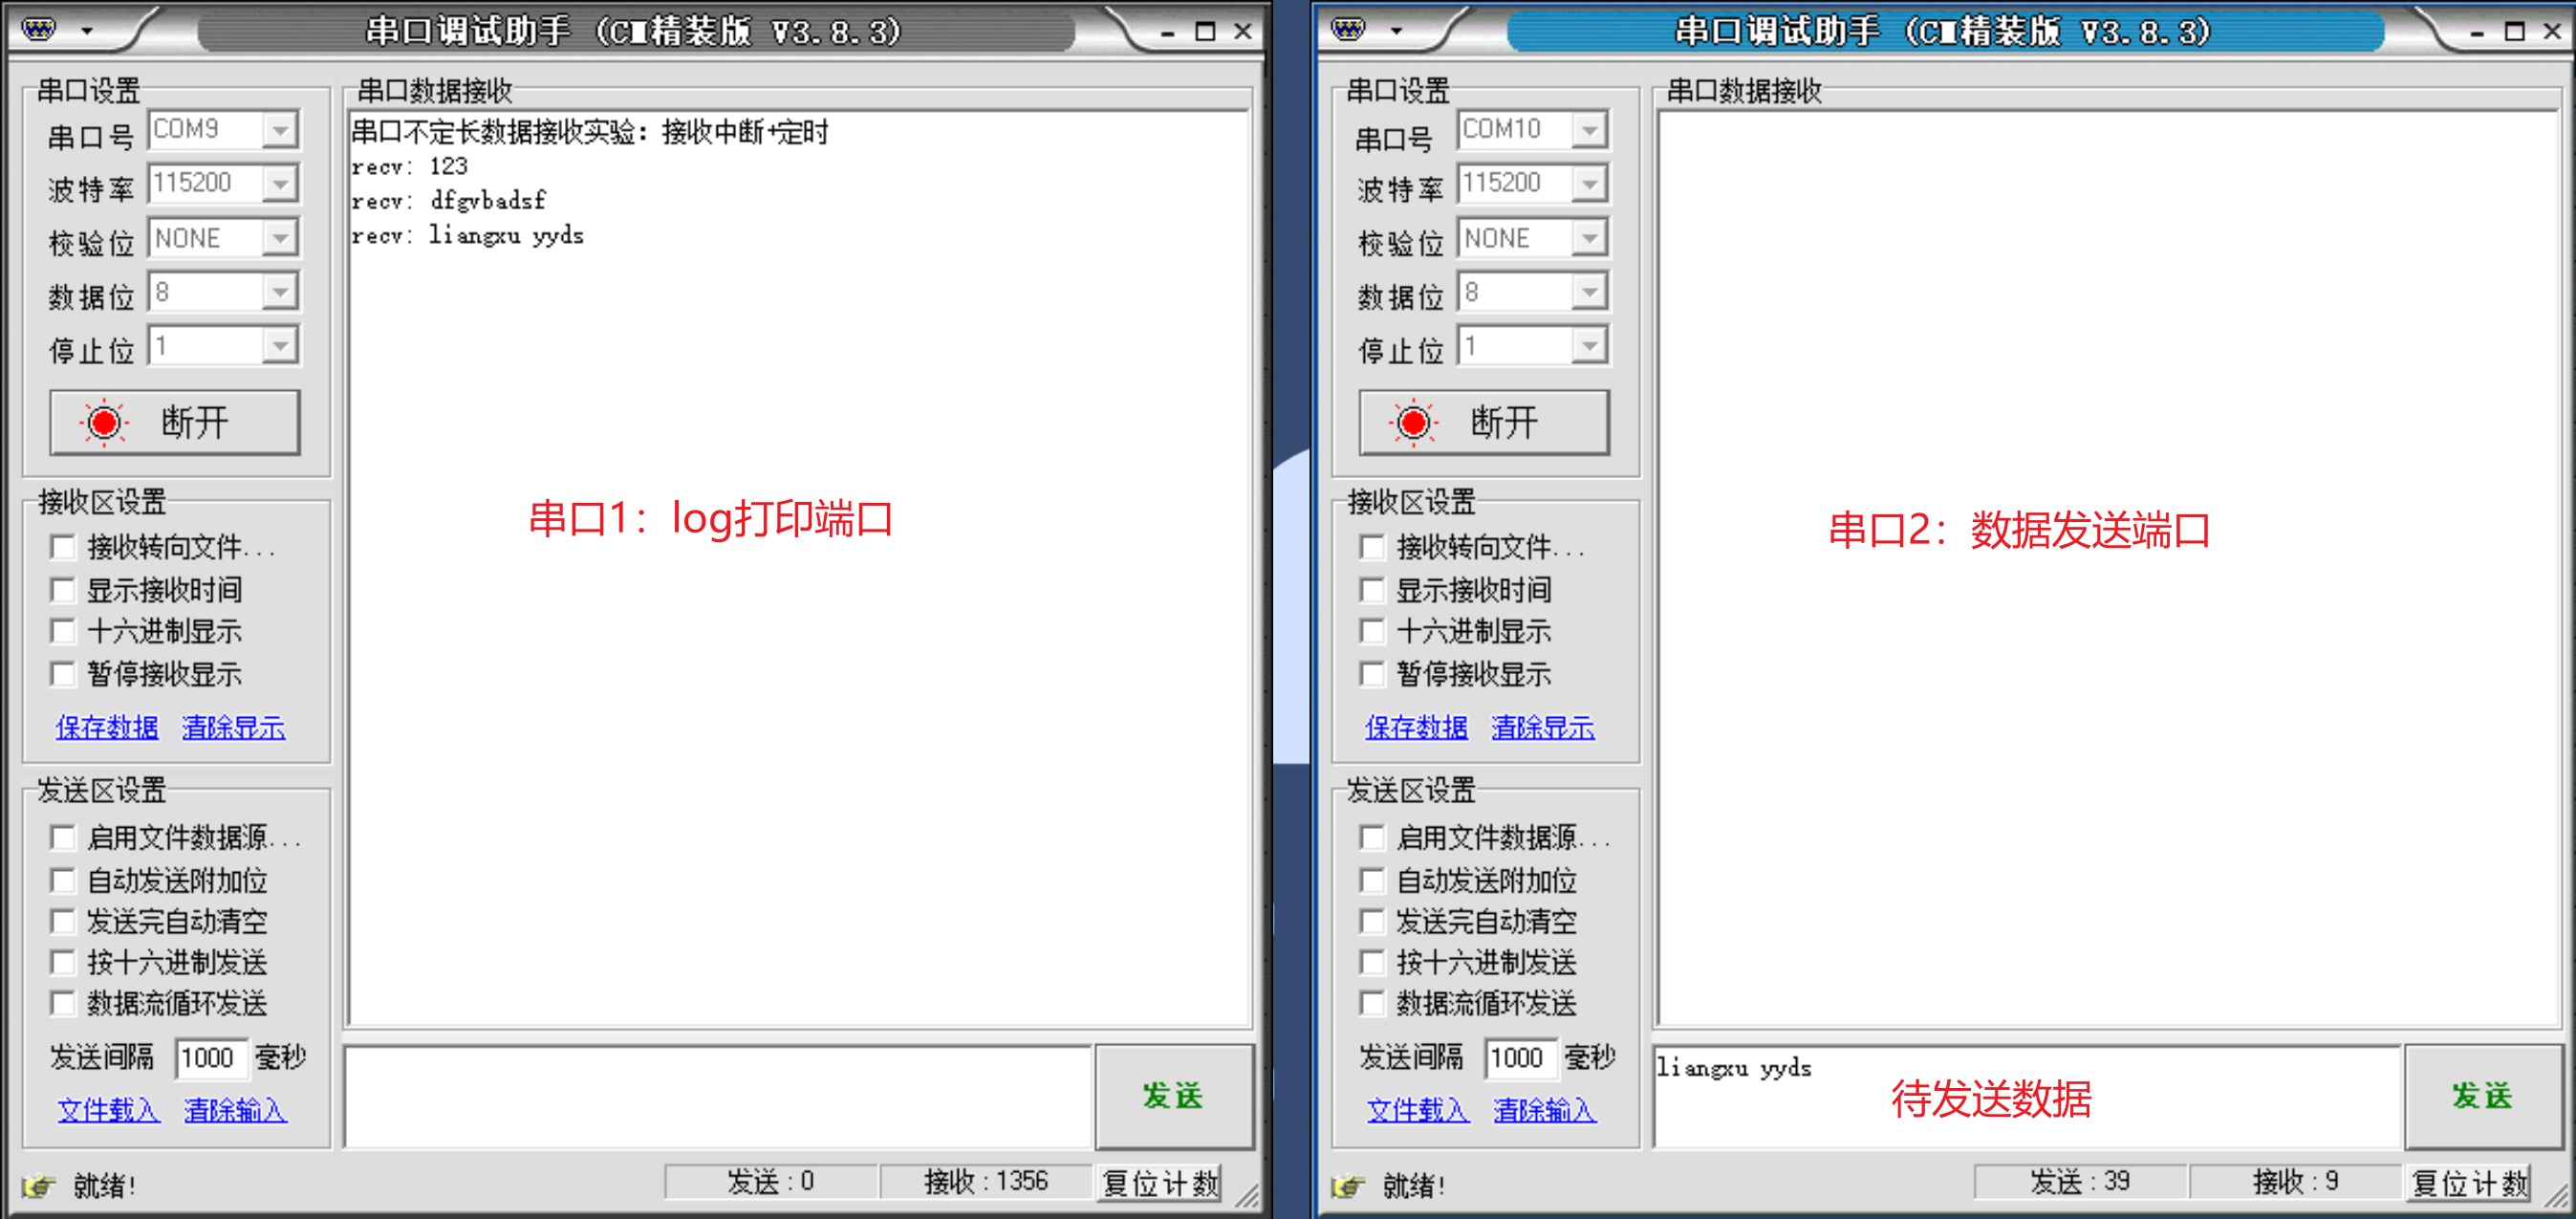
Task: Click app logo icon in COM10 window title bar
Action: point(1348,29)
